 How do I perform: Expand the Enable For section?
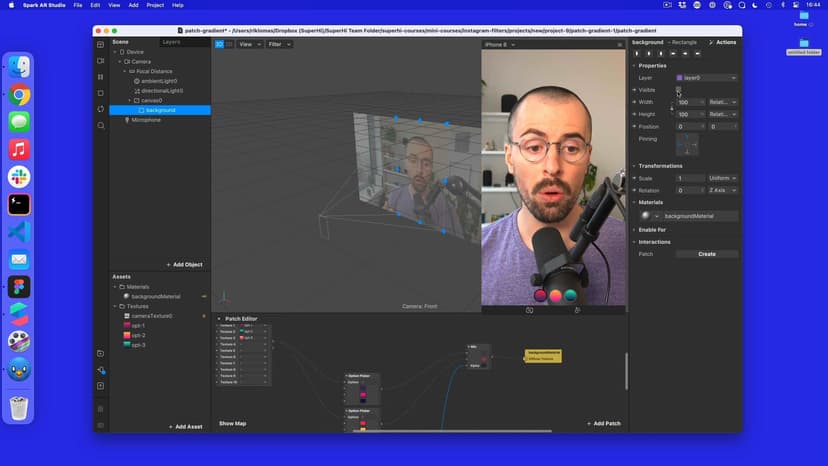[x=634, y=230]
